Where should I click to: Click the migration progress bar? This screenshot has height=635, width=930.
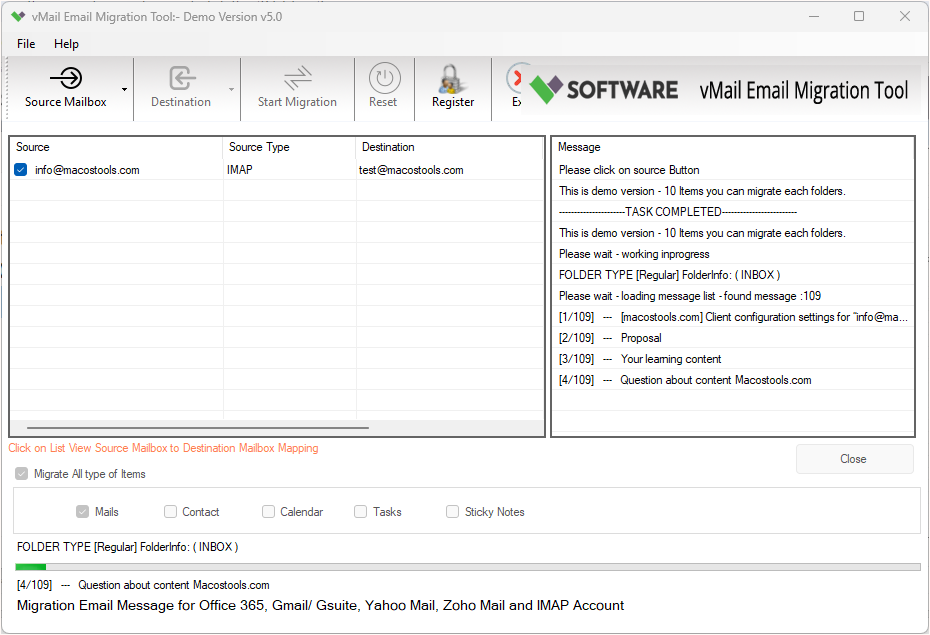(468, 567)
